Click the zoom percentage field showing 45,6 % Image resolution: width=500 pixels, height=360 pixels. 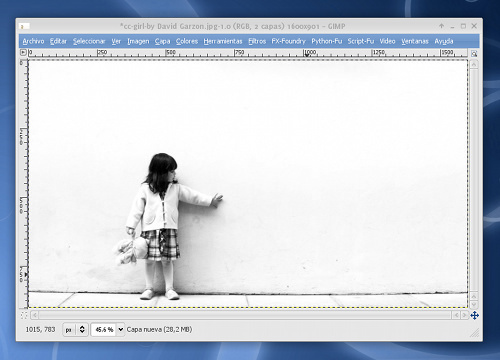pos(104,330)
